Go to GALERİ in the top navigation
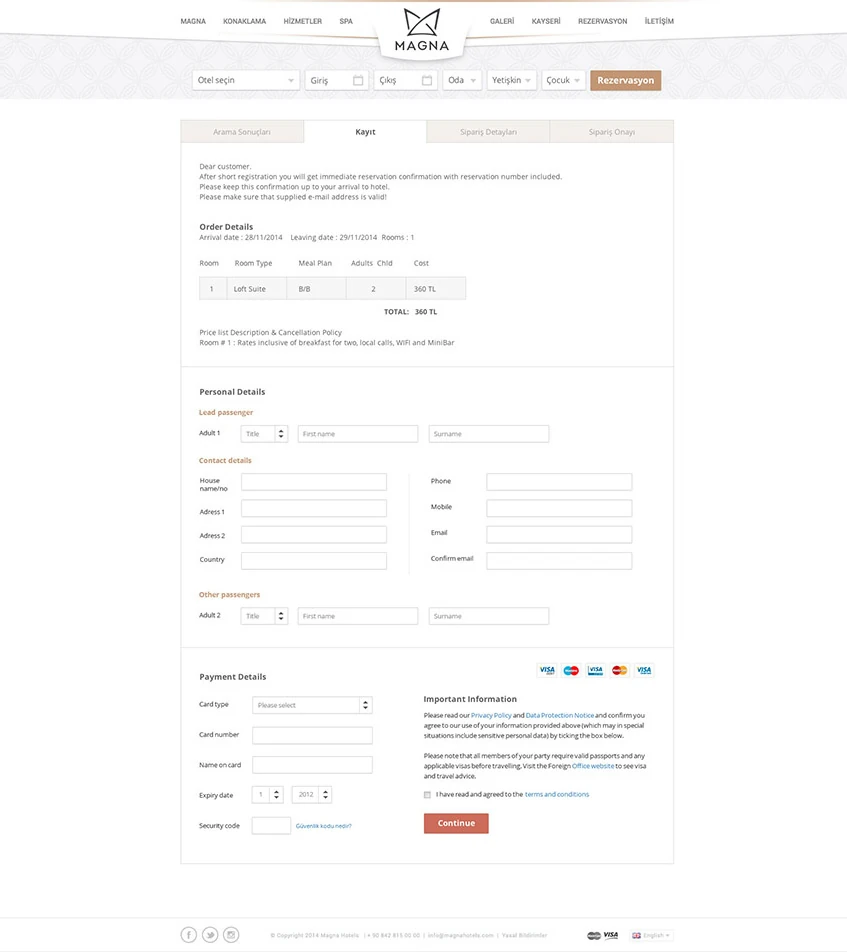The height and width of the screenshot is (952, 847). click(x=502, y=21)
